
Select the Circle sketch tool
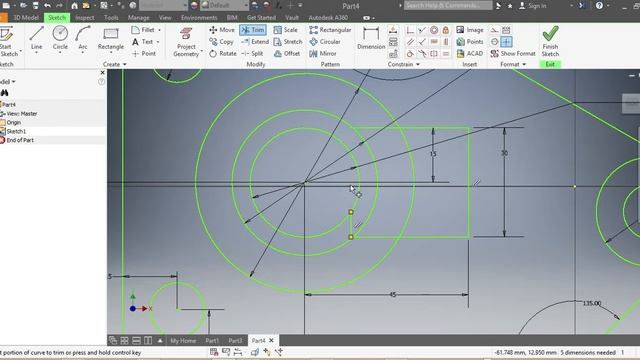pyautogui.click(x=60, y=38)
